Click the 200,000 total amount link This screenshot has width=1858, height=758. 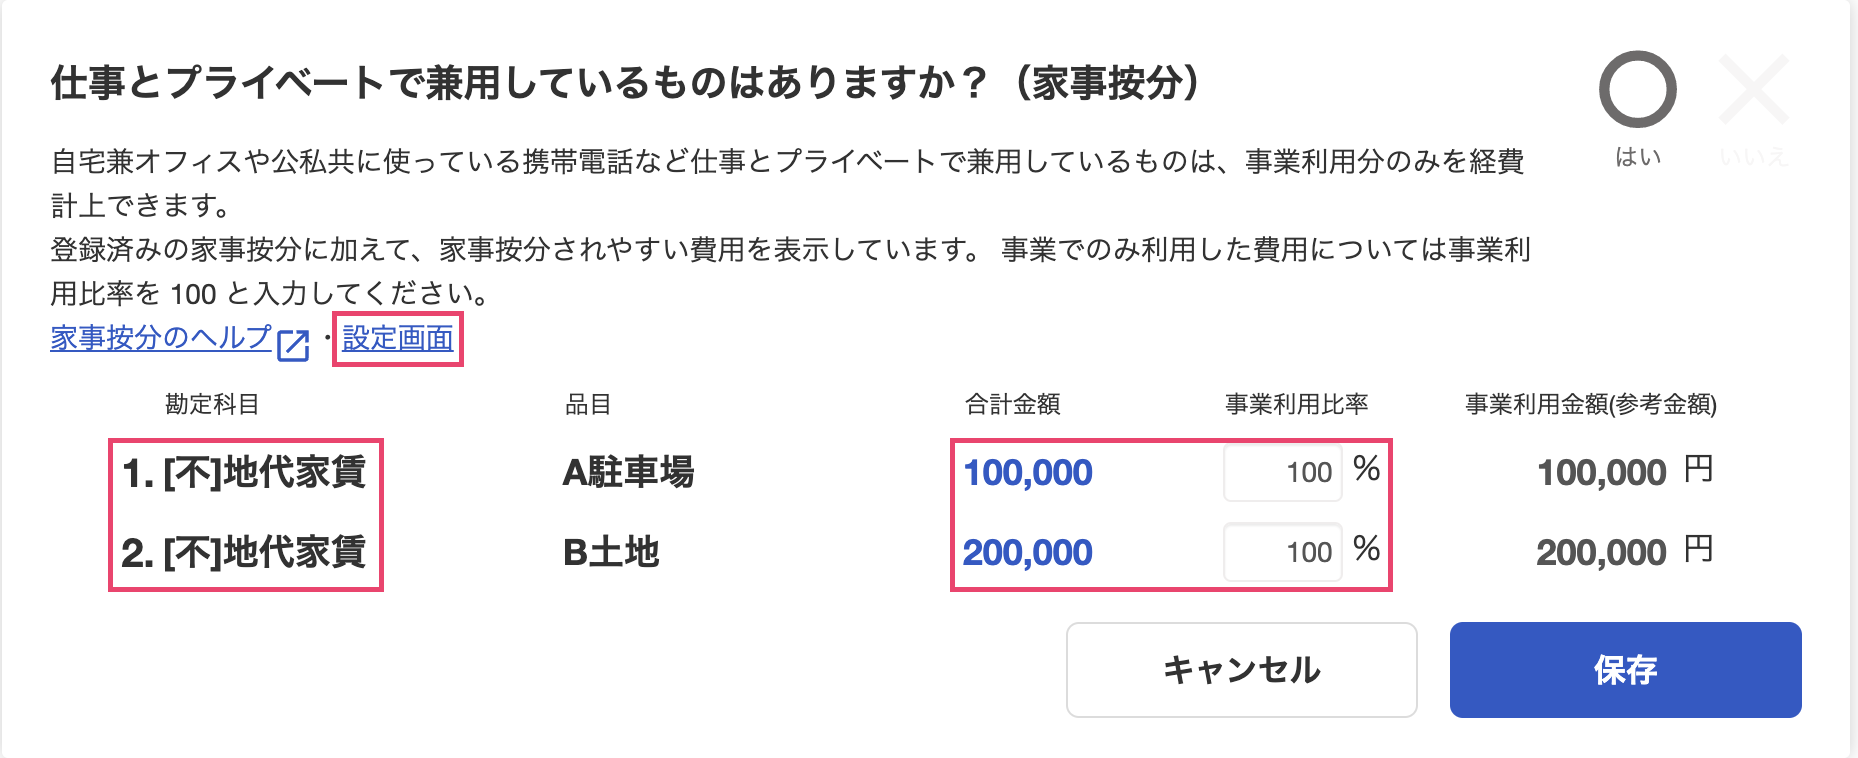tap(1027, 552)
